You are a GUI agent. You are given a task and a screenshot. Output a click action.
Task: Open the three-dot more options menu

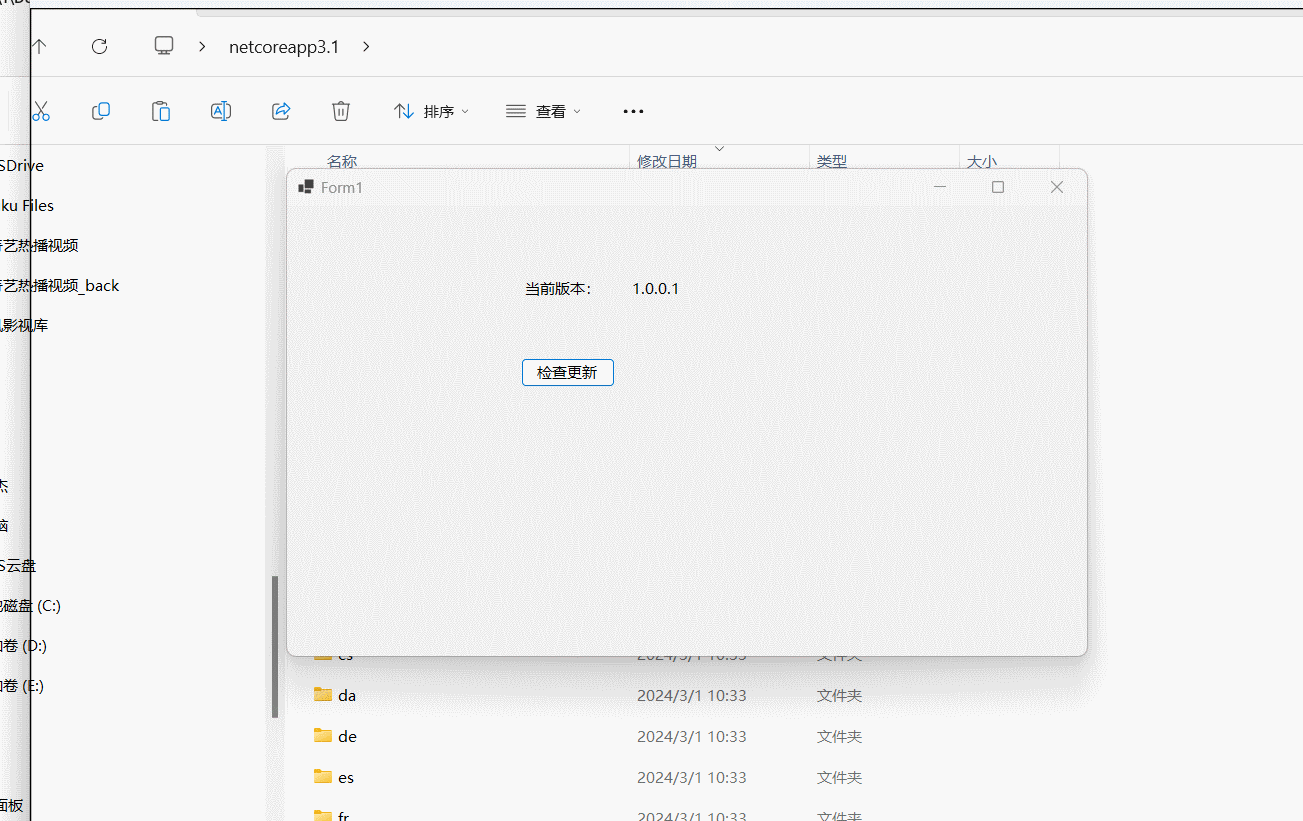pos(633,111)
